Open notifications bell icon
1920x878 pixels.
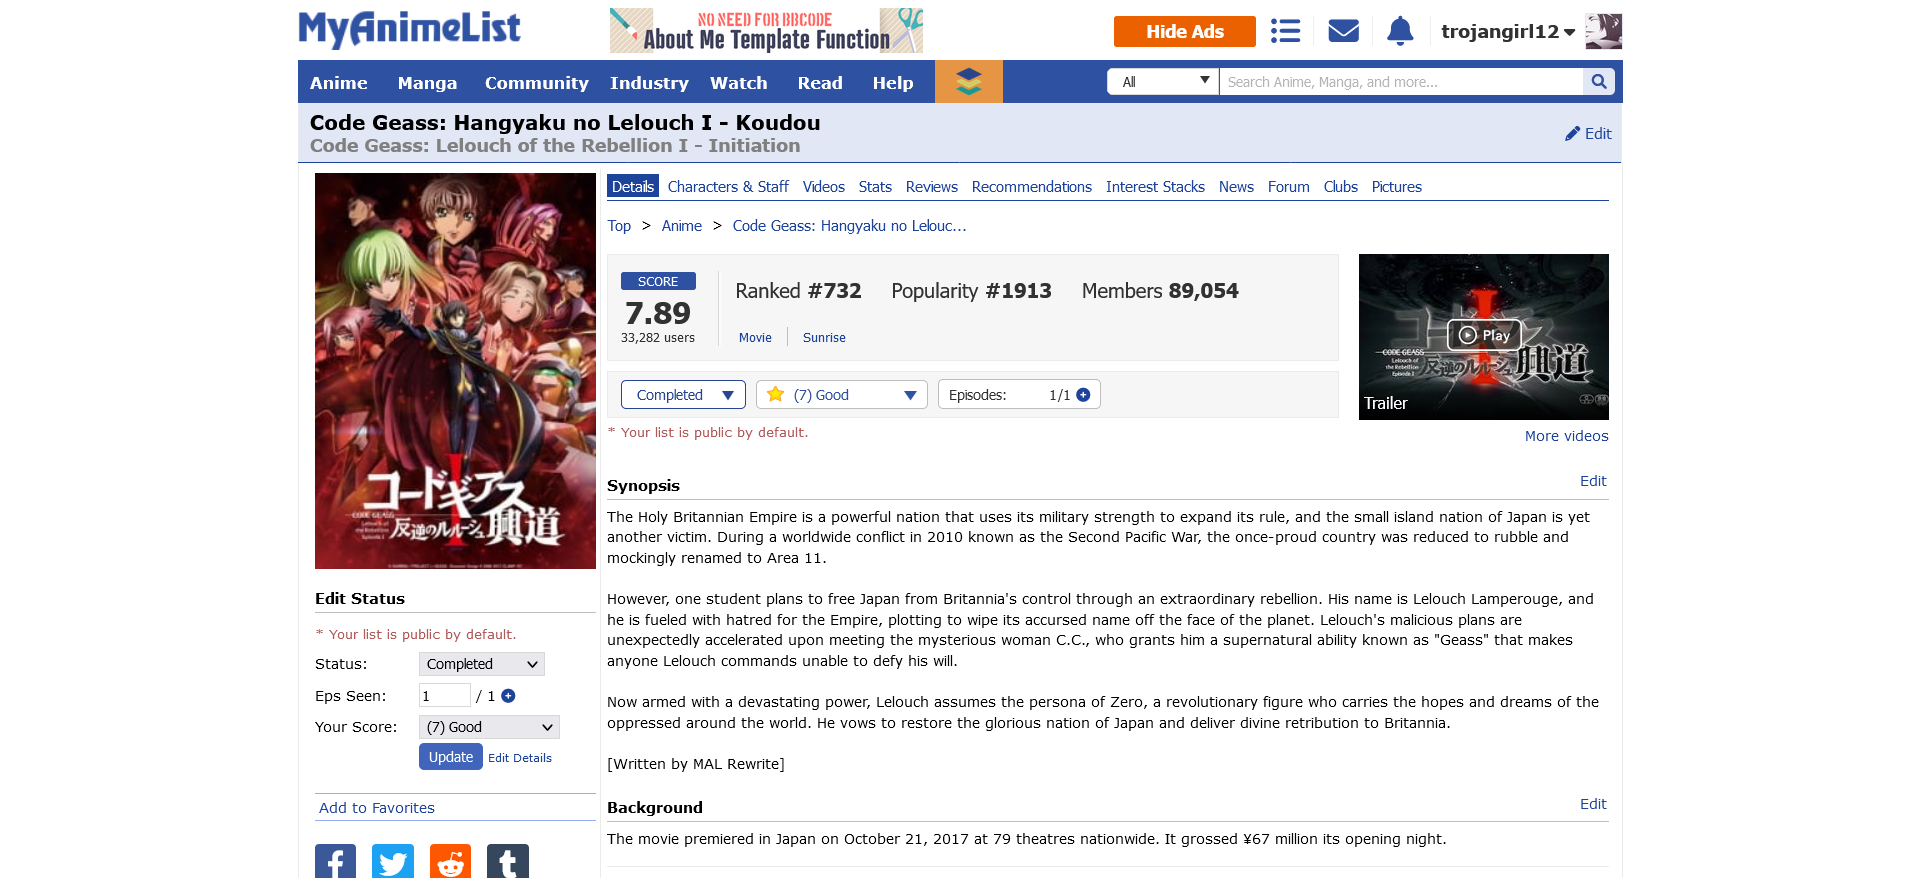pos(1400,31)
